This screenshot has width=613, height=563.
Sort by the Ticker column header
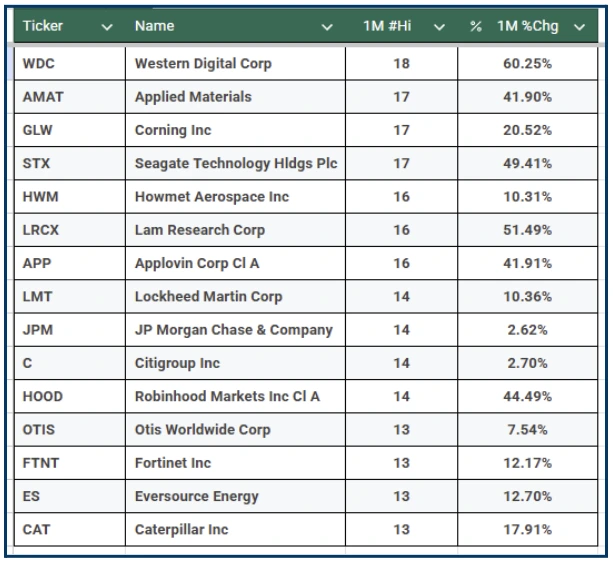click(x=43, y=27)
